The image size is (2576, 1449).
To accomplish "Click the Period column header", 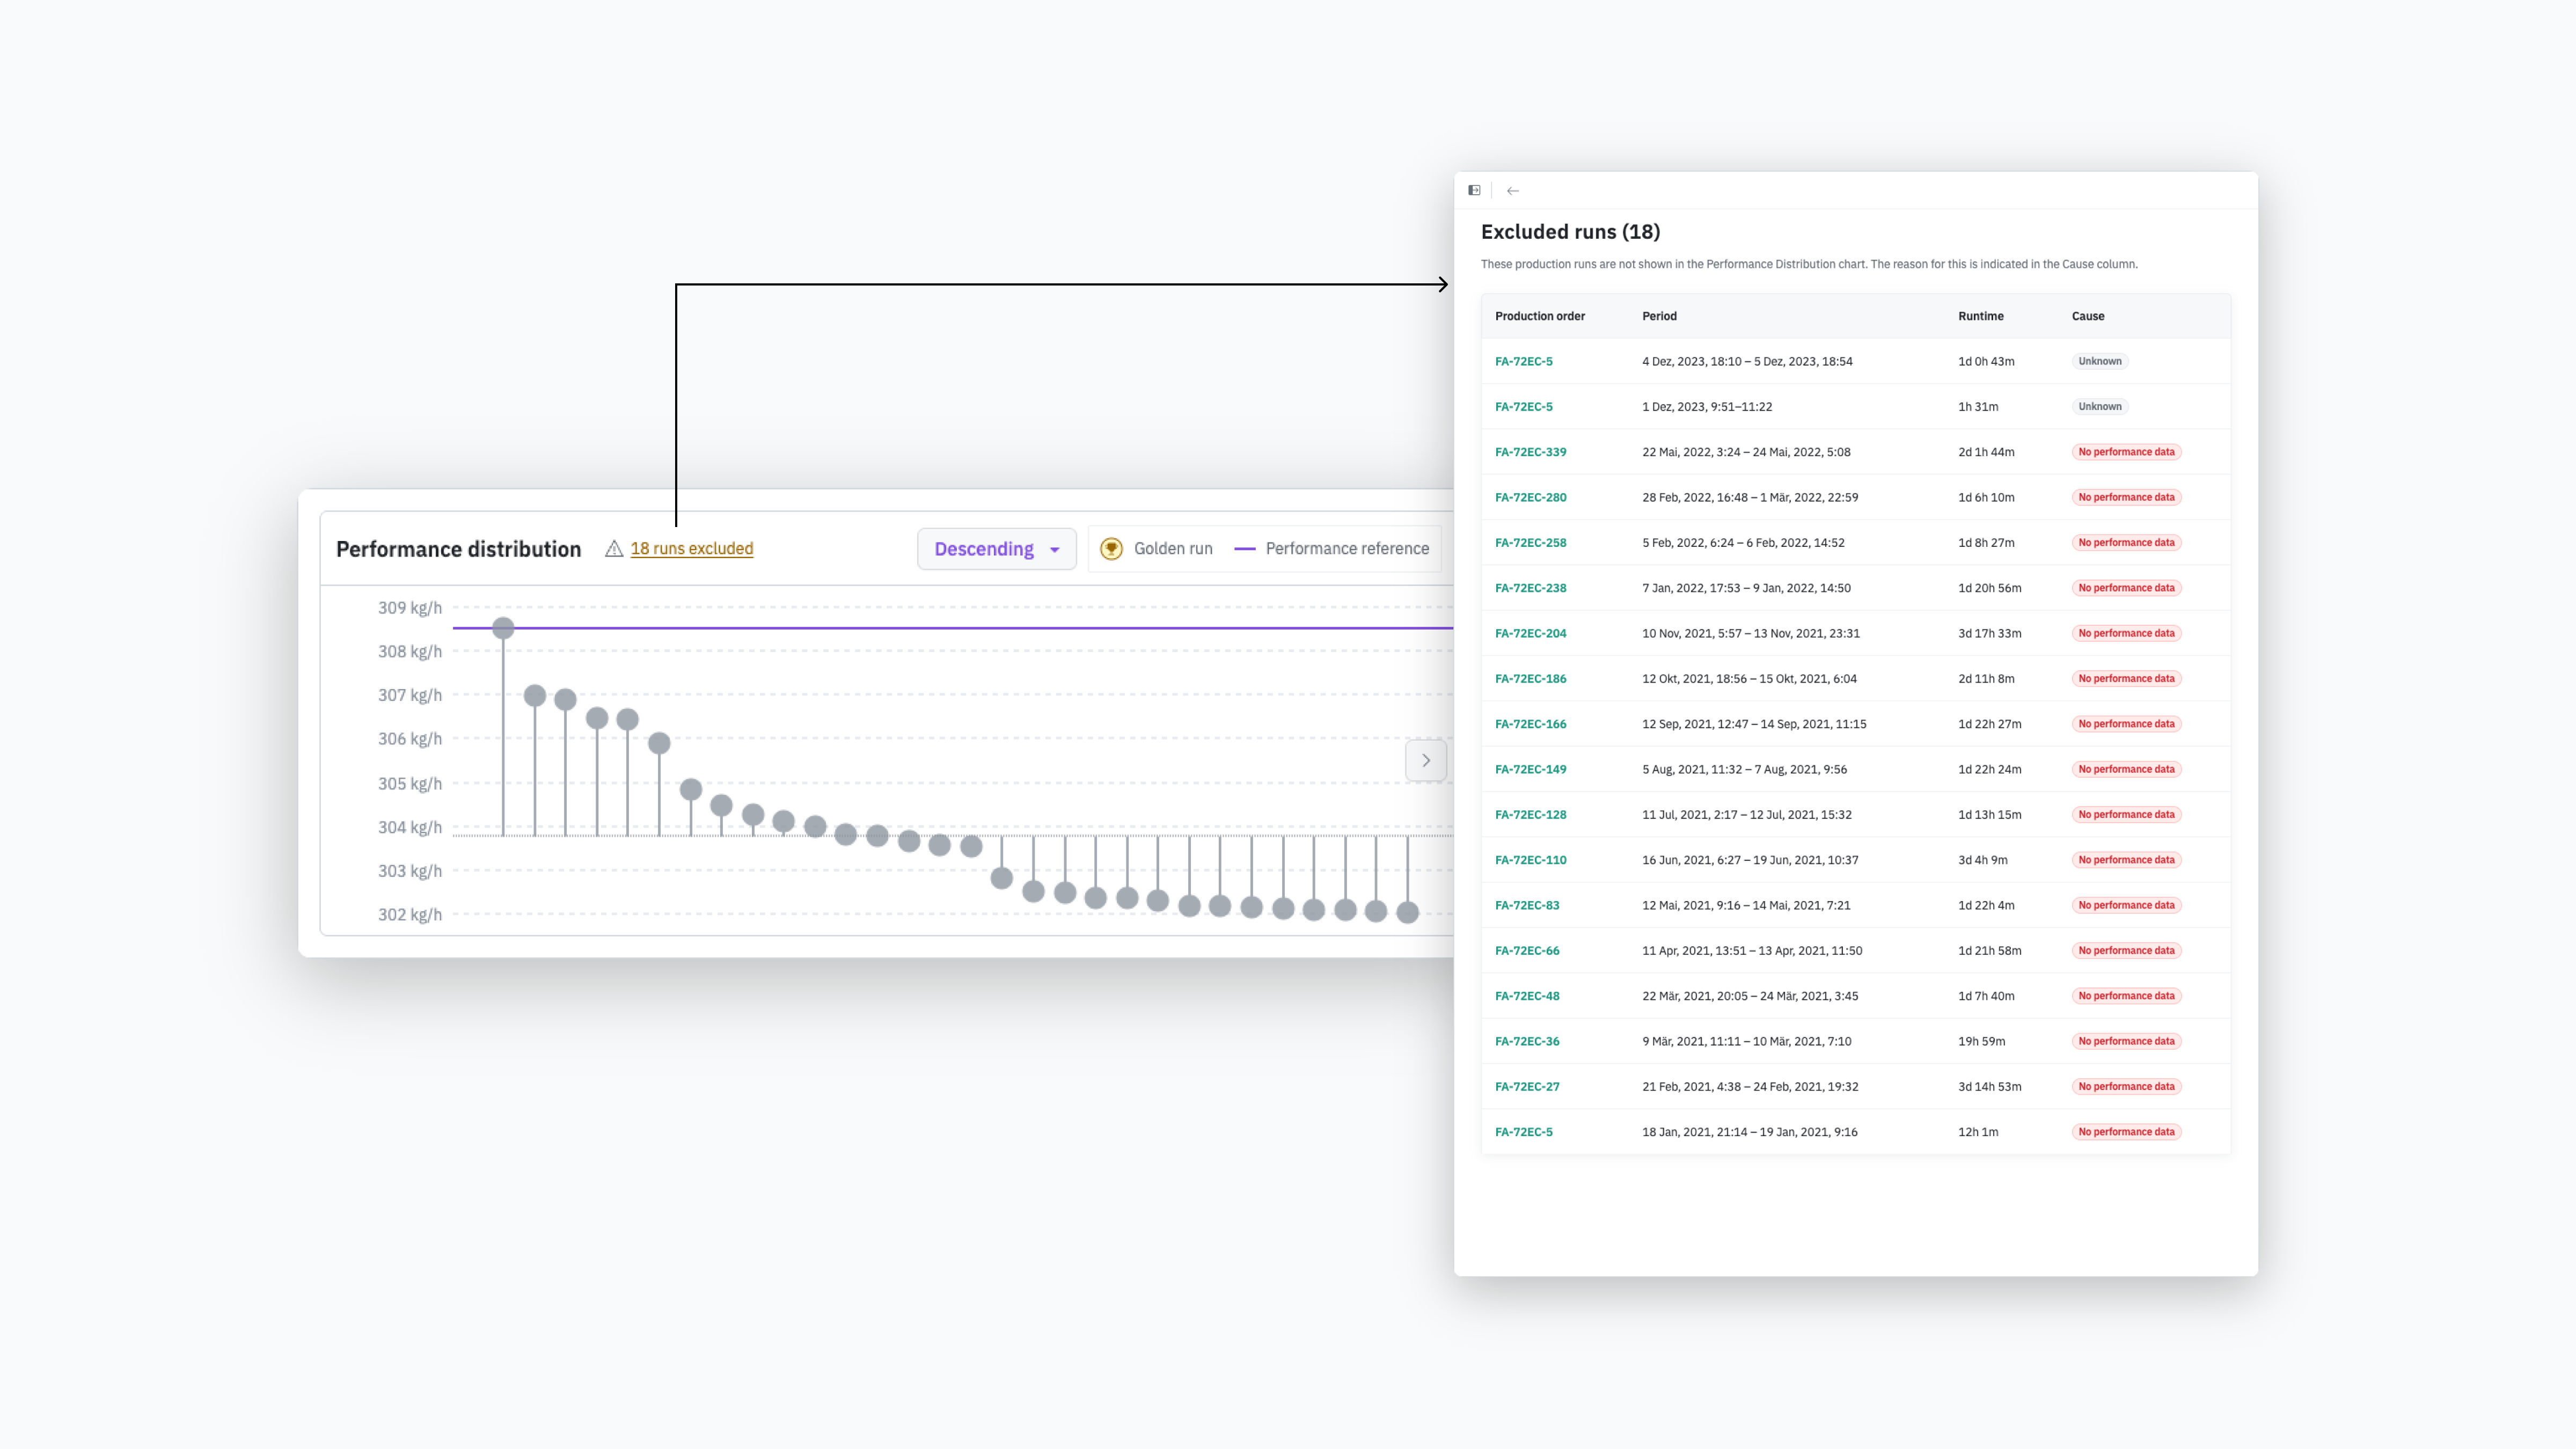I will pos(1659,316).
